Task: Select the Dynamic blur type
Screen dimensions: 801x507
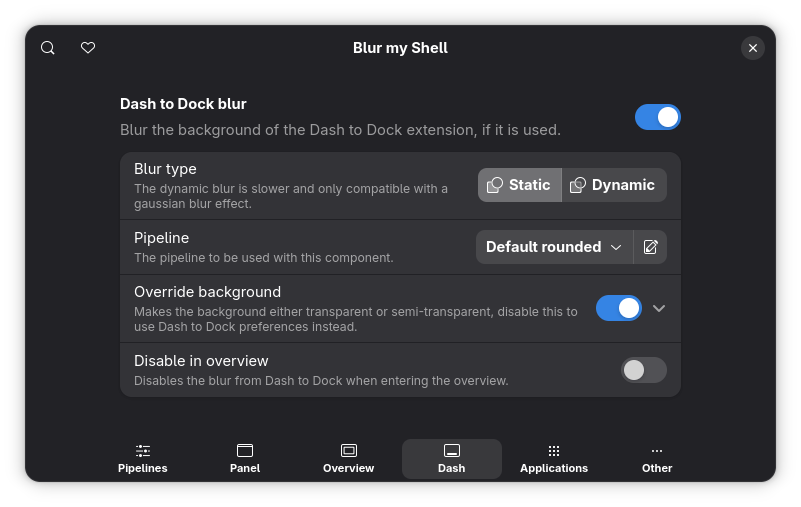Action: point(614,185)
